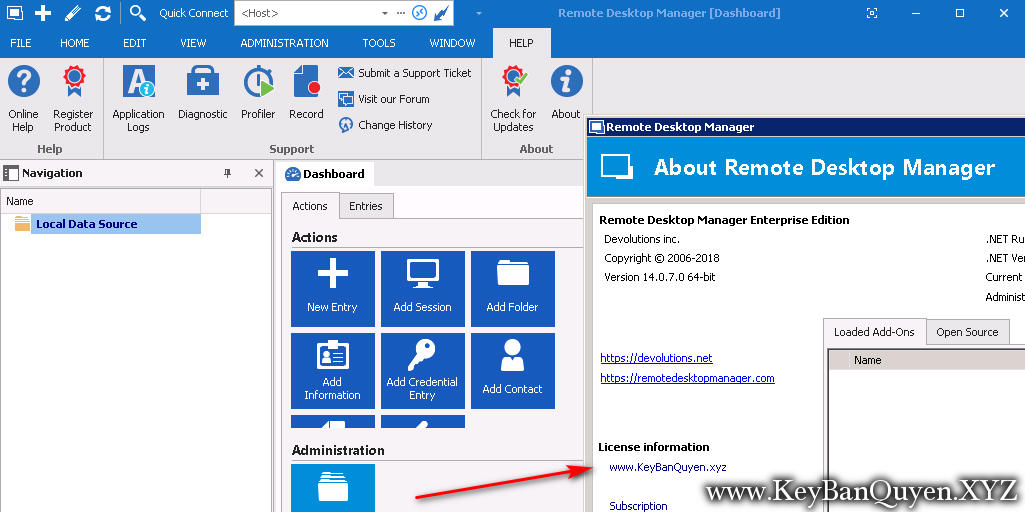
Task: Open the FILE menu
Action: point(21,43)
